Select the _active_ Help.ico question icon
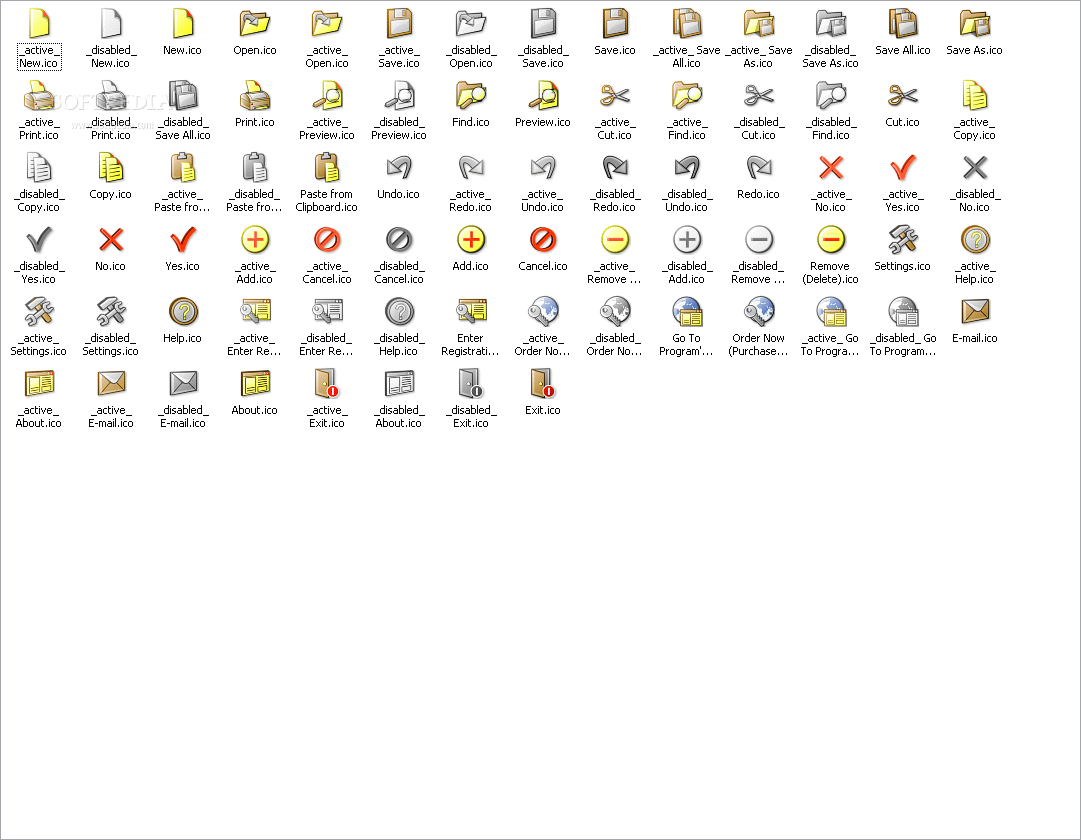Screen dimensions: 1081x840 point(974,239)
